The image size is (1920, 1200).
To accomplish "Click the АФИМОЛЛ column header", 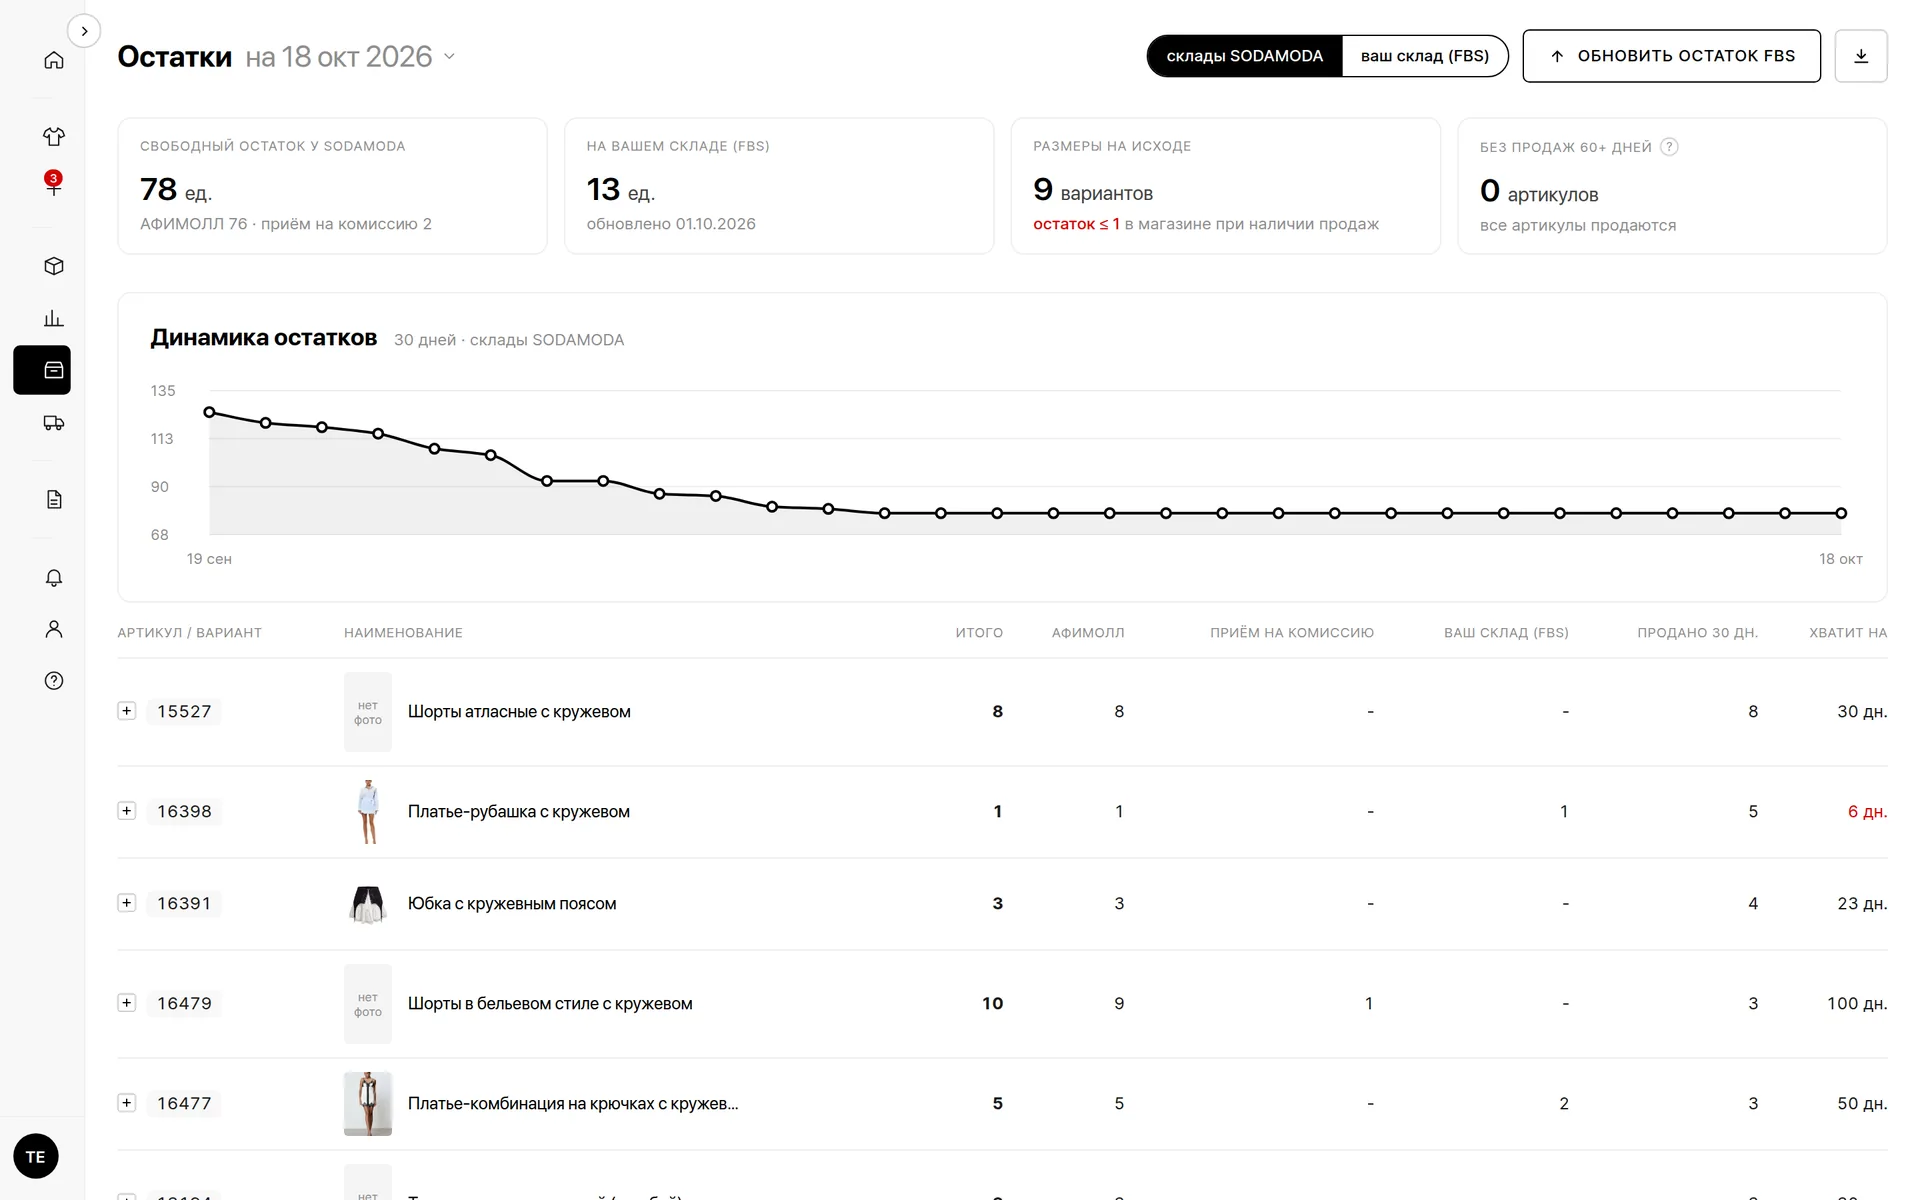I will 1088,633.
